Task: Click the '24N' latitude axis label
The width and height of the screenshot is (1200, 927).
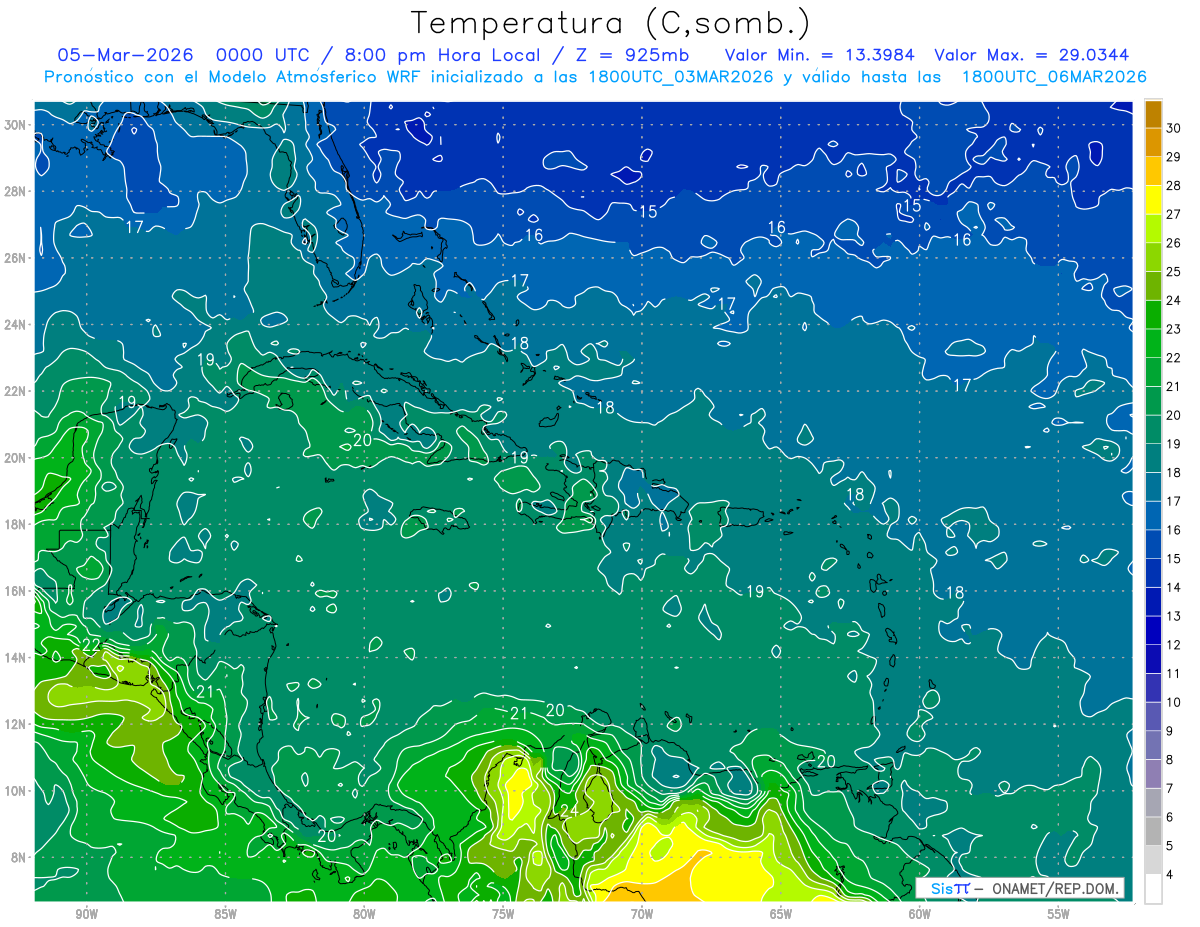Action: (x=16, y=324)
